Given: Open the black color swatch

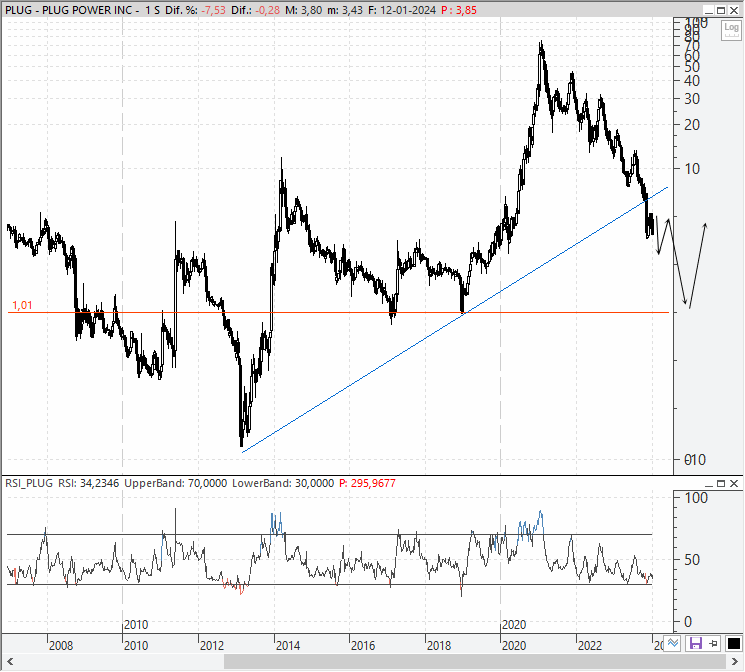Looking at the screenshot, I should 734,643.
